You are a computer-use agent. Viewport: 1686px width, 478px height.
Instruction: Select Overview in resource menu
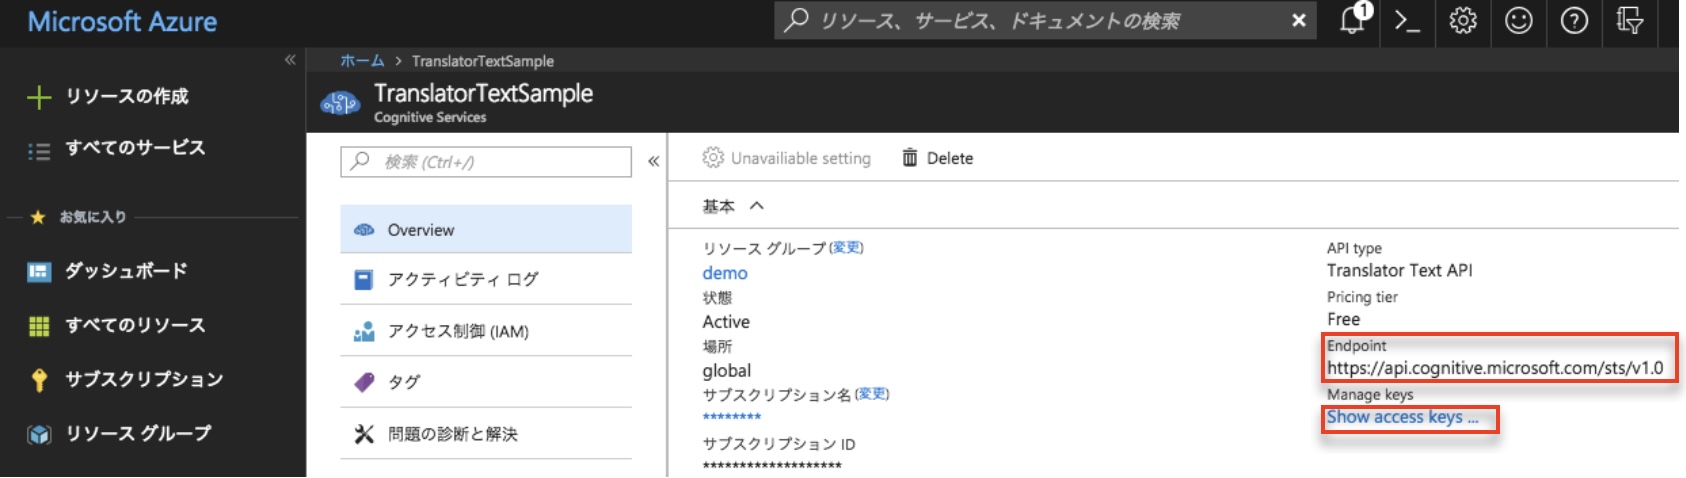coord(486,229)
